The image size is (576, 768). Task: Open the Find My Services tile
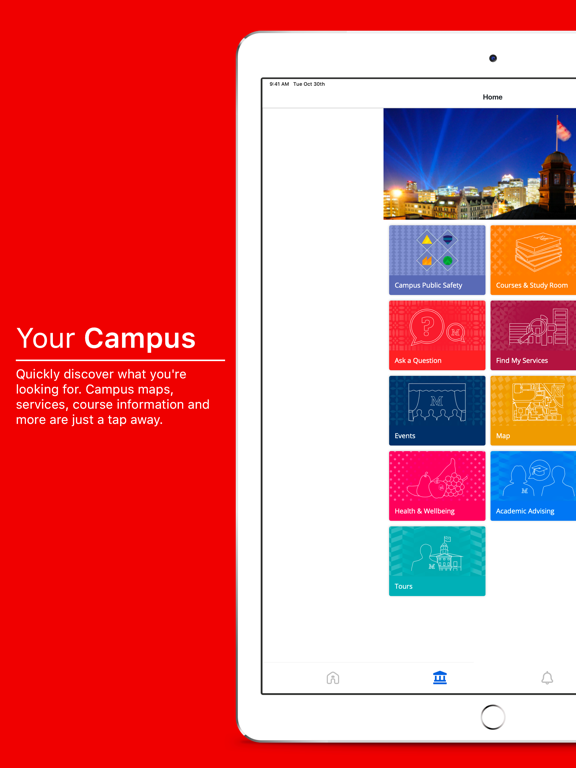pyautogui.click(x=533, y=336)
